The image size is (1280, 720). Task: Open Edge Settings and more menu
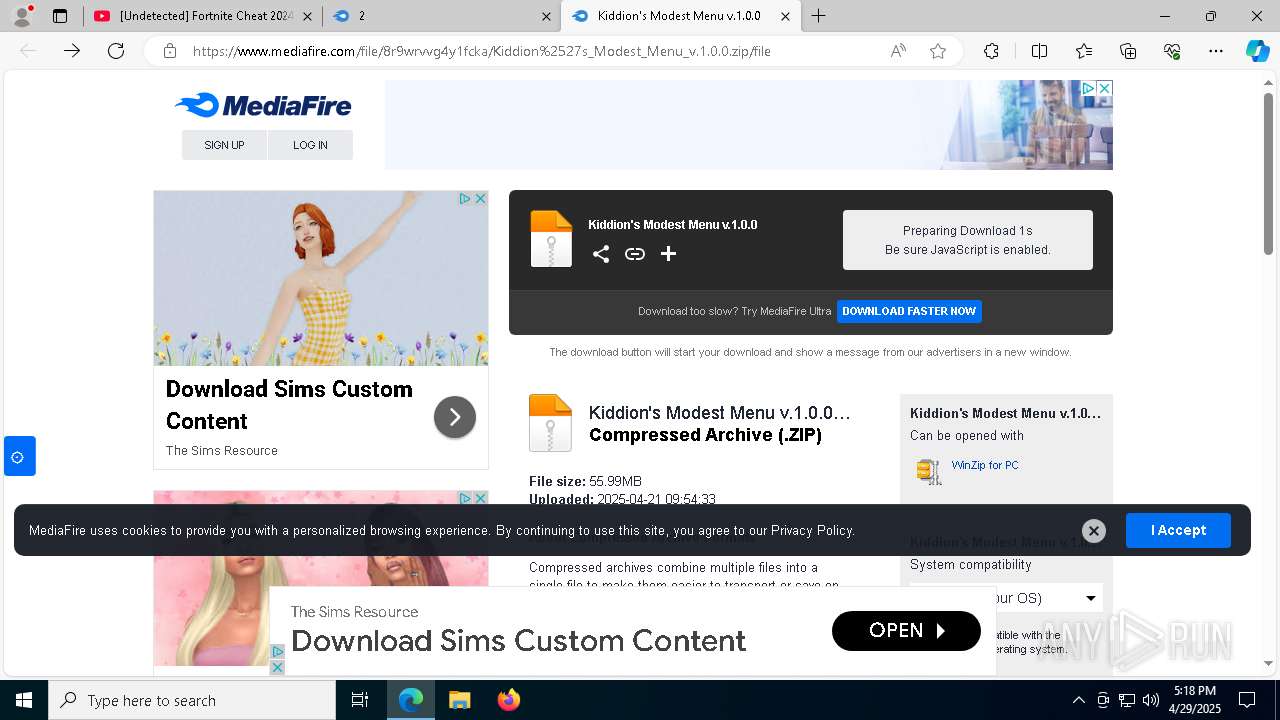1216,51
